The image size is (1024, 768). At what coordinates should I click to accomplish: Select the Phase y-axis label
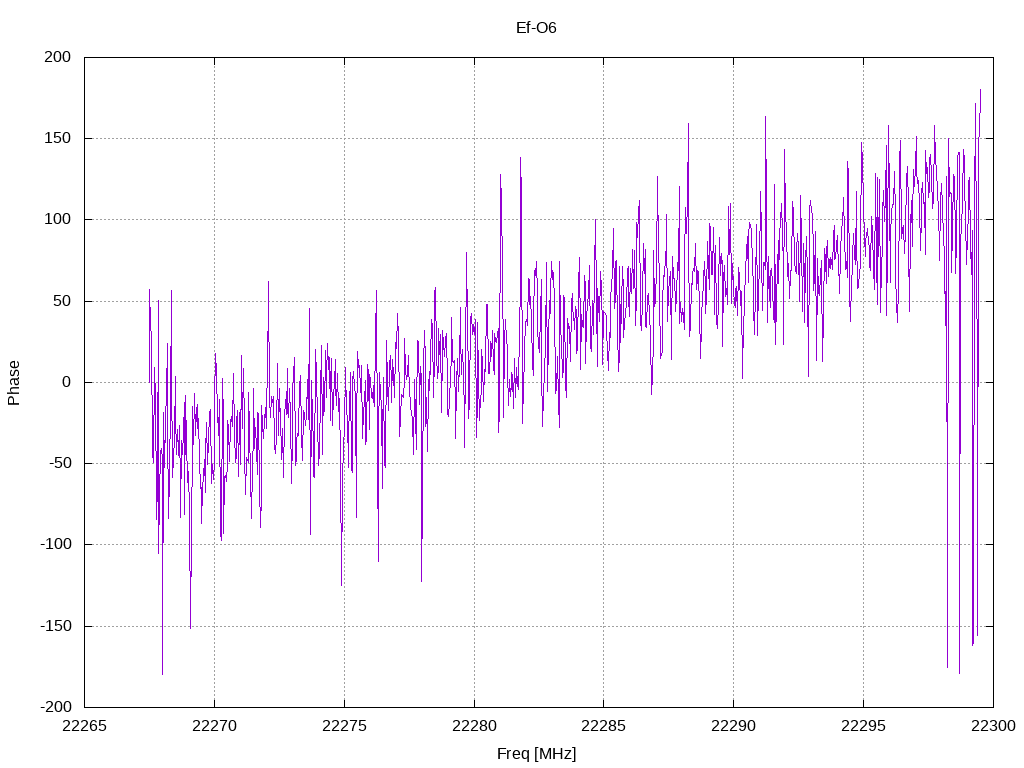pos(14,383)
